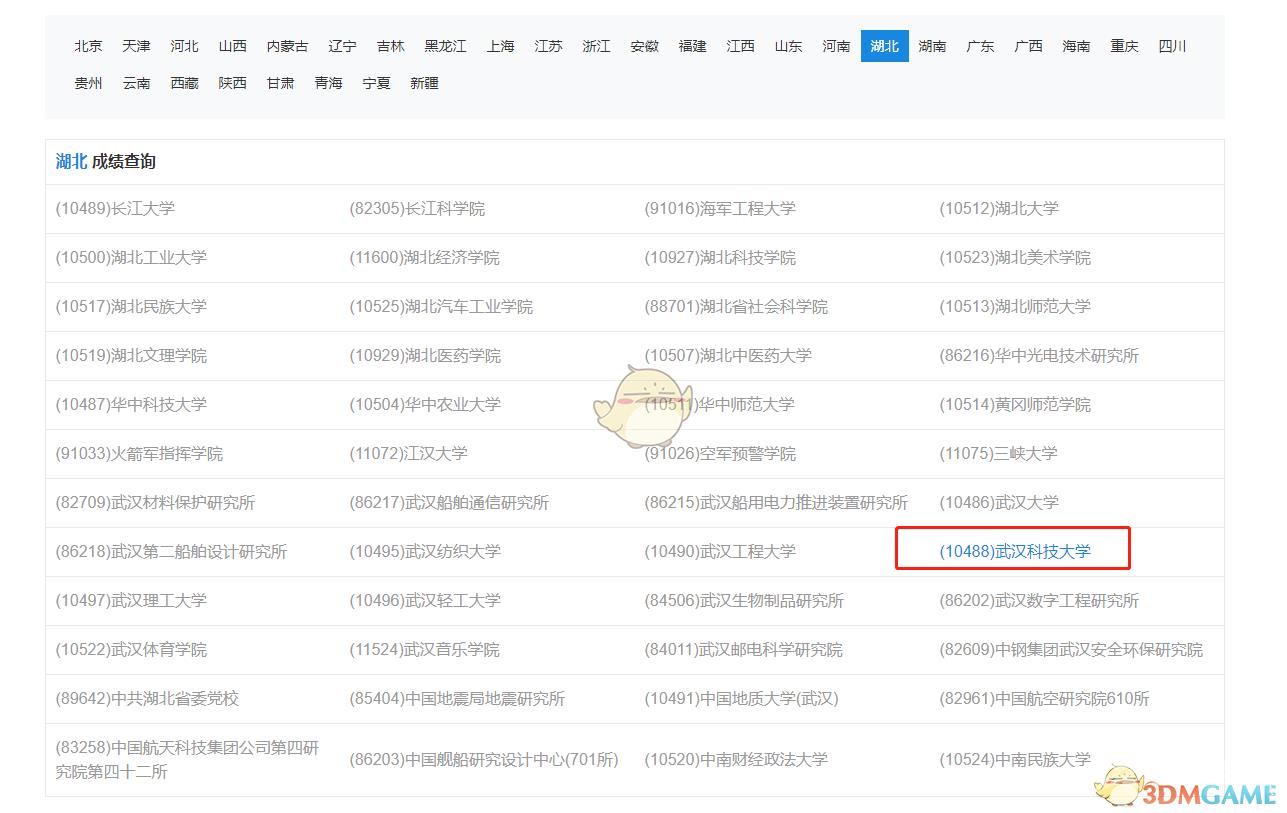The image size is (1287, 813).
Task: Switch to the 四川 tab
Action: click(1173, 46)
